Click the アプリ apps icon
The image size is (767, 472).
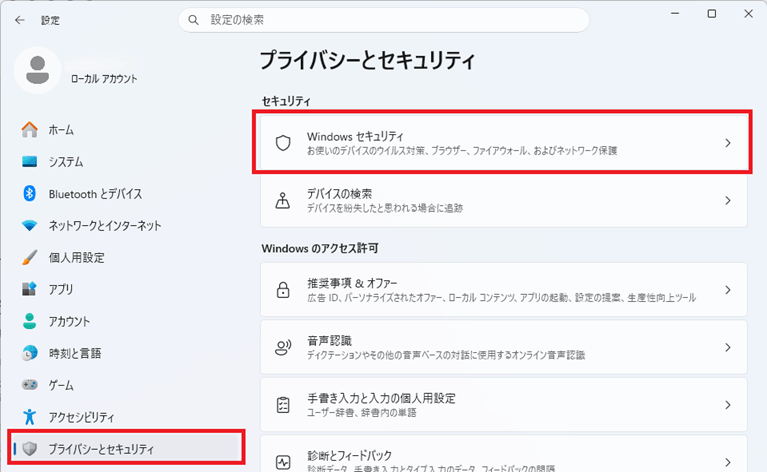pos(29,289)
